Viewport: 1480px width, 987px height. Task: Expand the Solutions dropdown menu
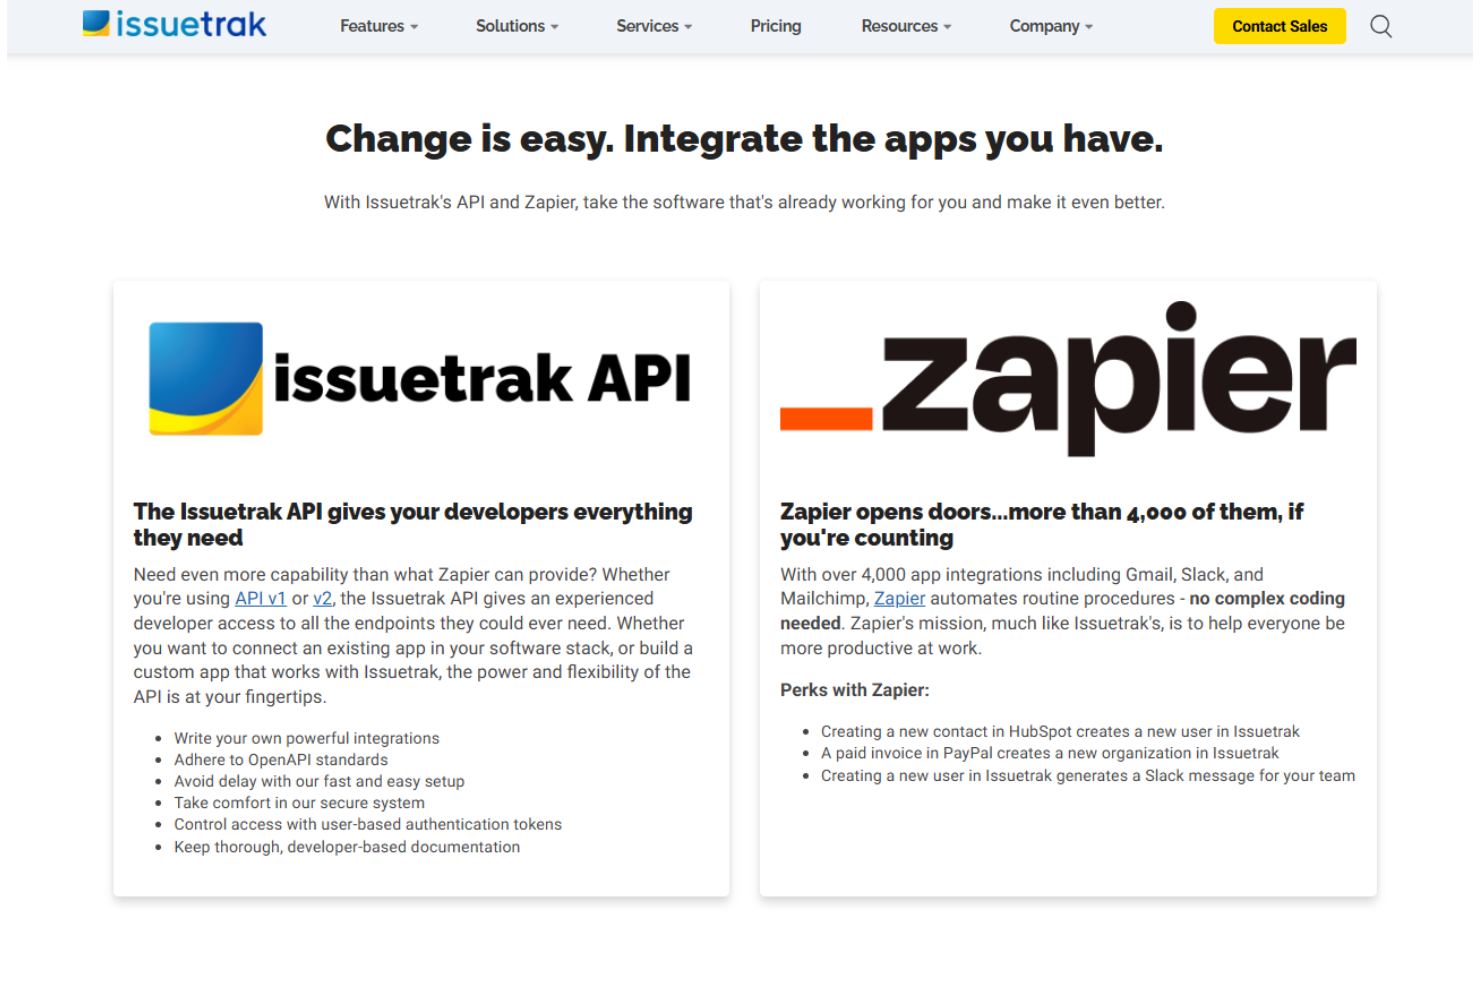point(517,26)
